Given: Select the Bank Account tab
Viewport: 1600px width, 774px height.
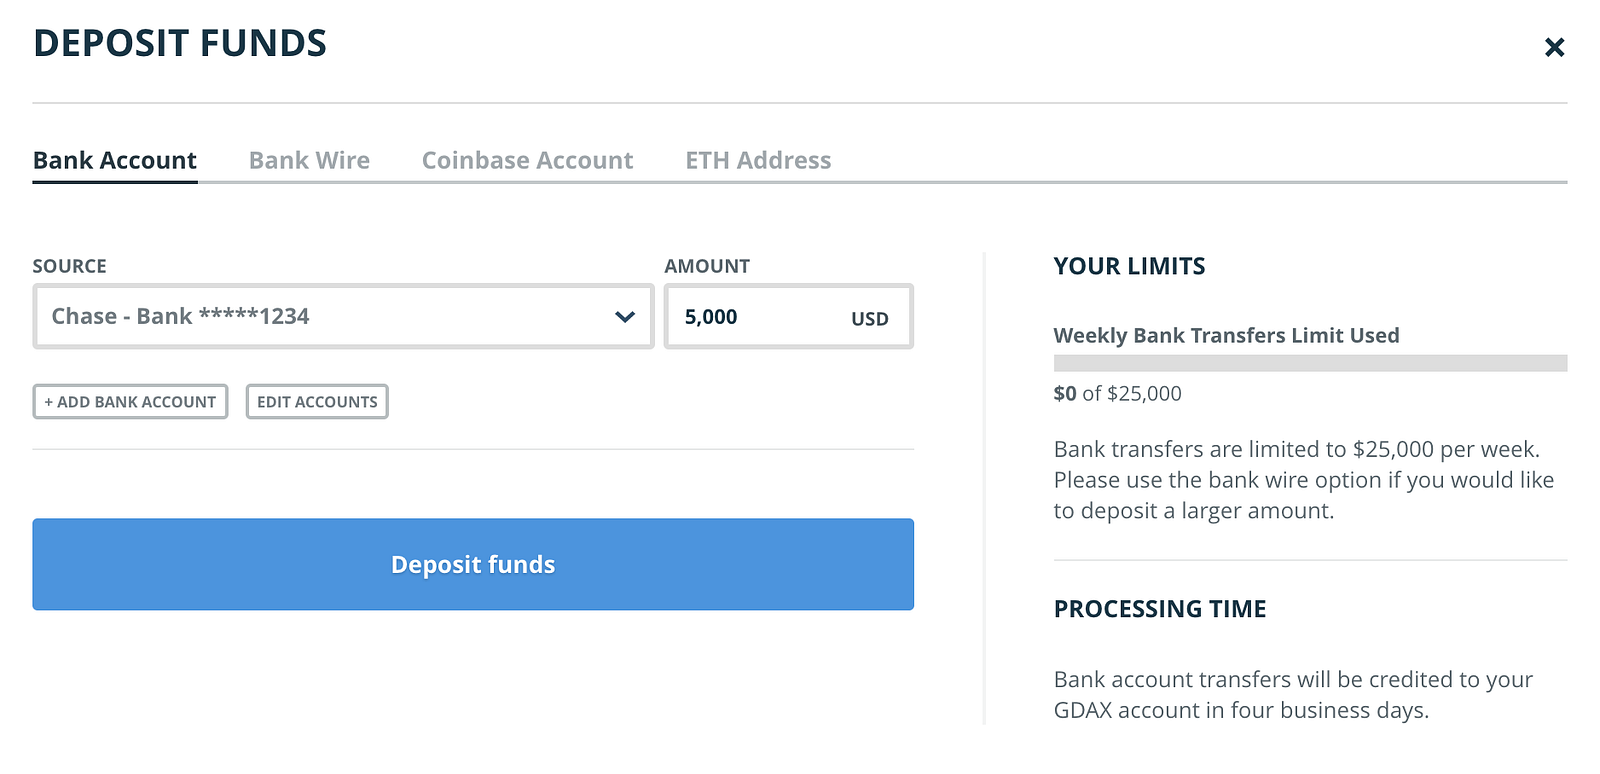Looking at the screenshot, I should (115, 161).
